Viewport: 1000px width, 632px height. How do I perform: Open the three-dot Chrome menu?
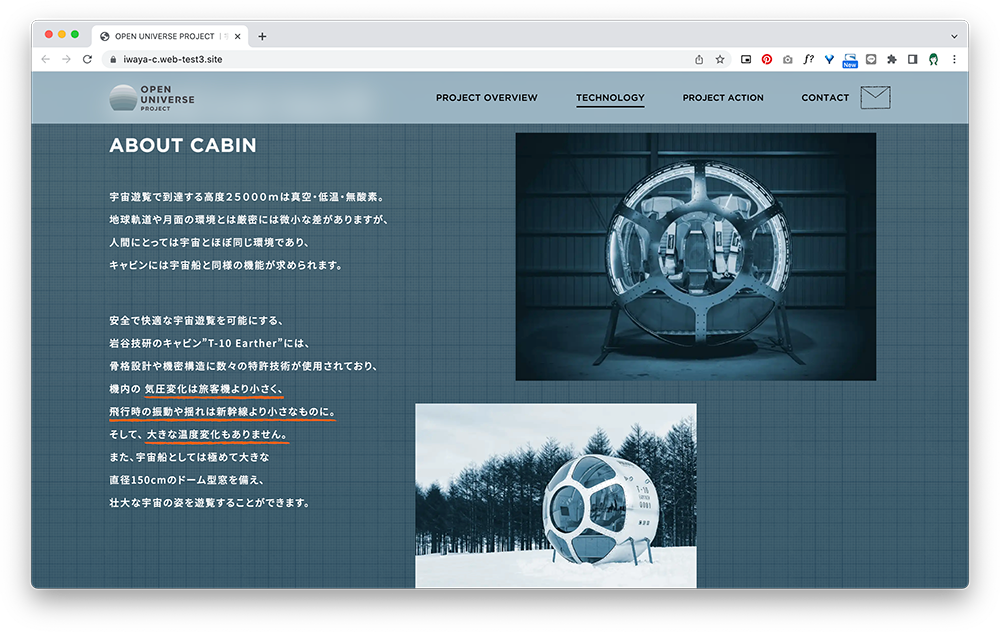[x=953, y=59]
